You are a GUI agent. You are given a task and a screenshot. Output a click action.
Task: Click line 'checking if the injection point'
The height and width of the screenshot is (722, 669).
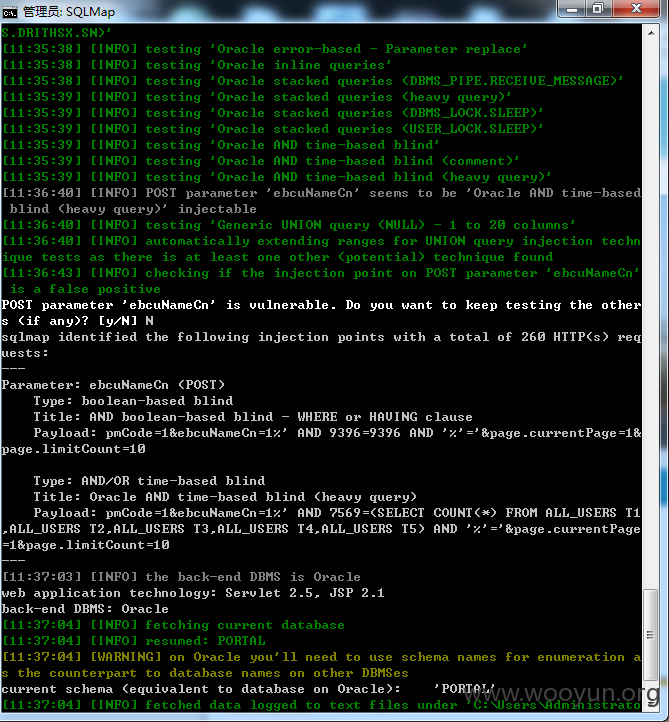(321, 281)
